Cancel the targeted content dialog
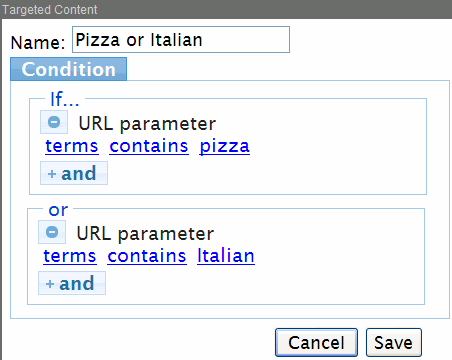This screenshot has height=360, width=452. [x=316, y=342]
